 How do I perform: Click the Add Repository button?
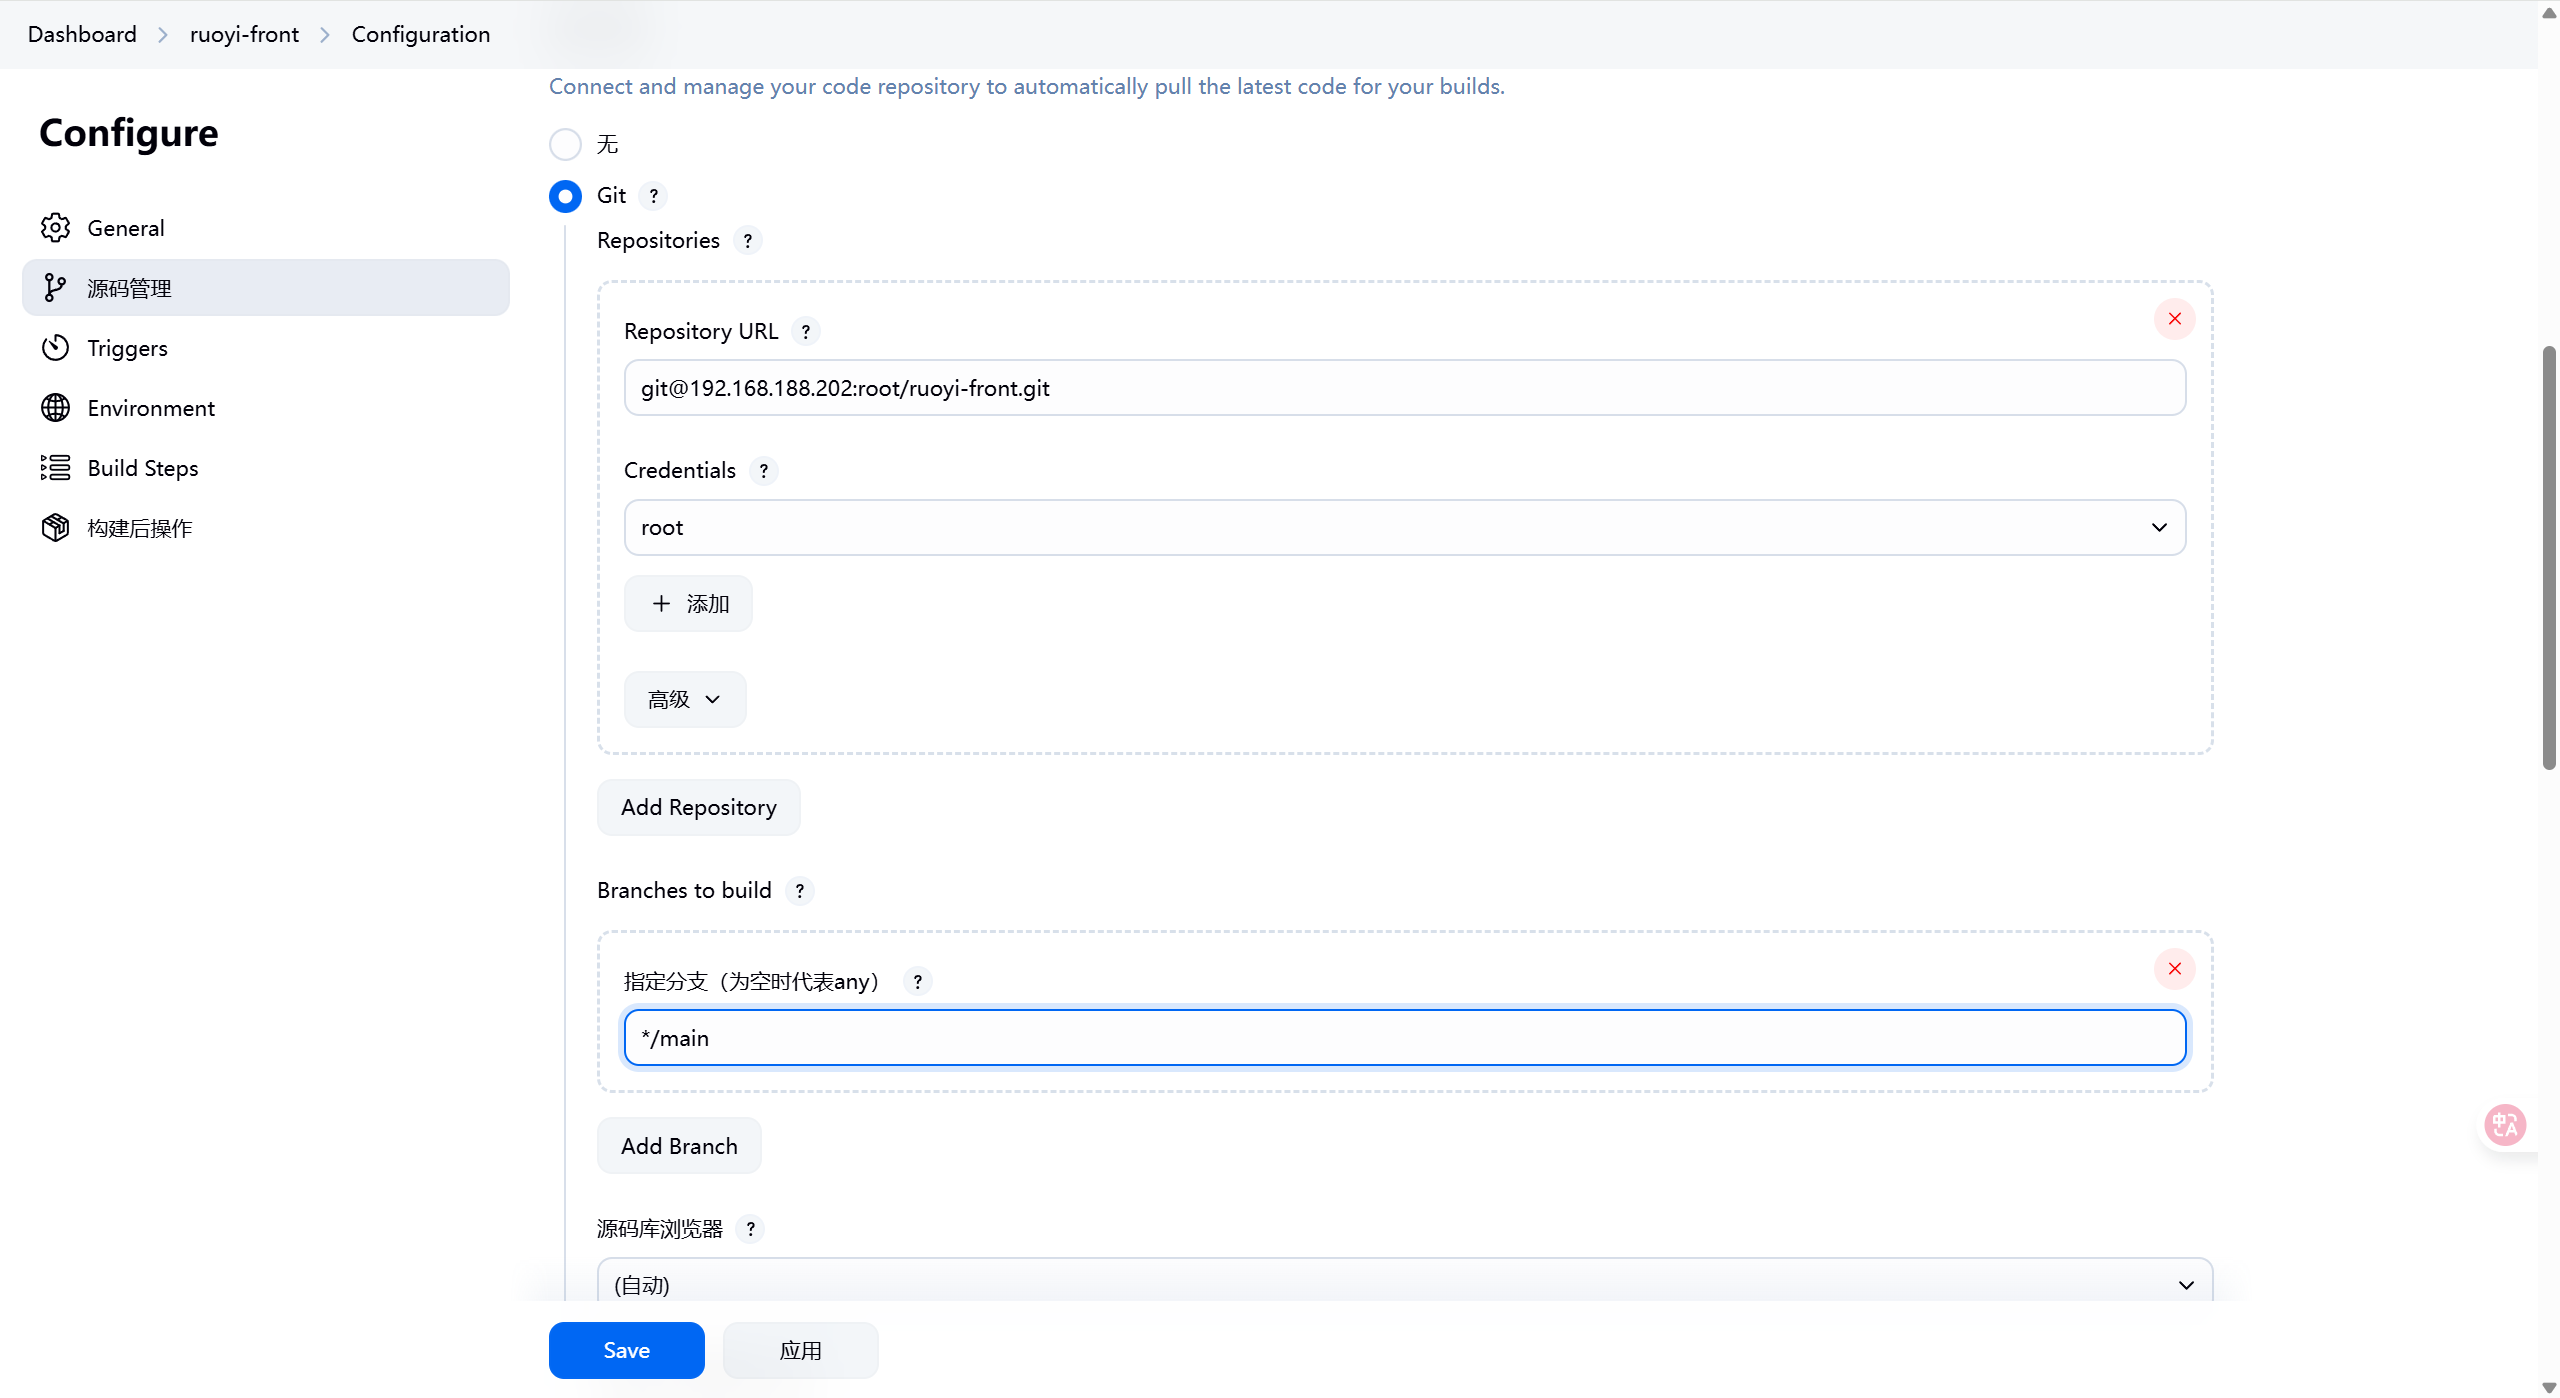tap(698, 807)
